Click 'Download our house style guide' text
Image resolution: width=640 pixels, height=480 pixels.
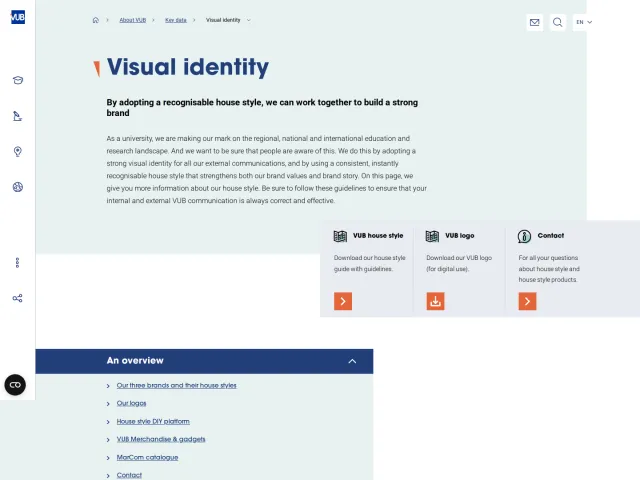(x=369, y=263)
